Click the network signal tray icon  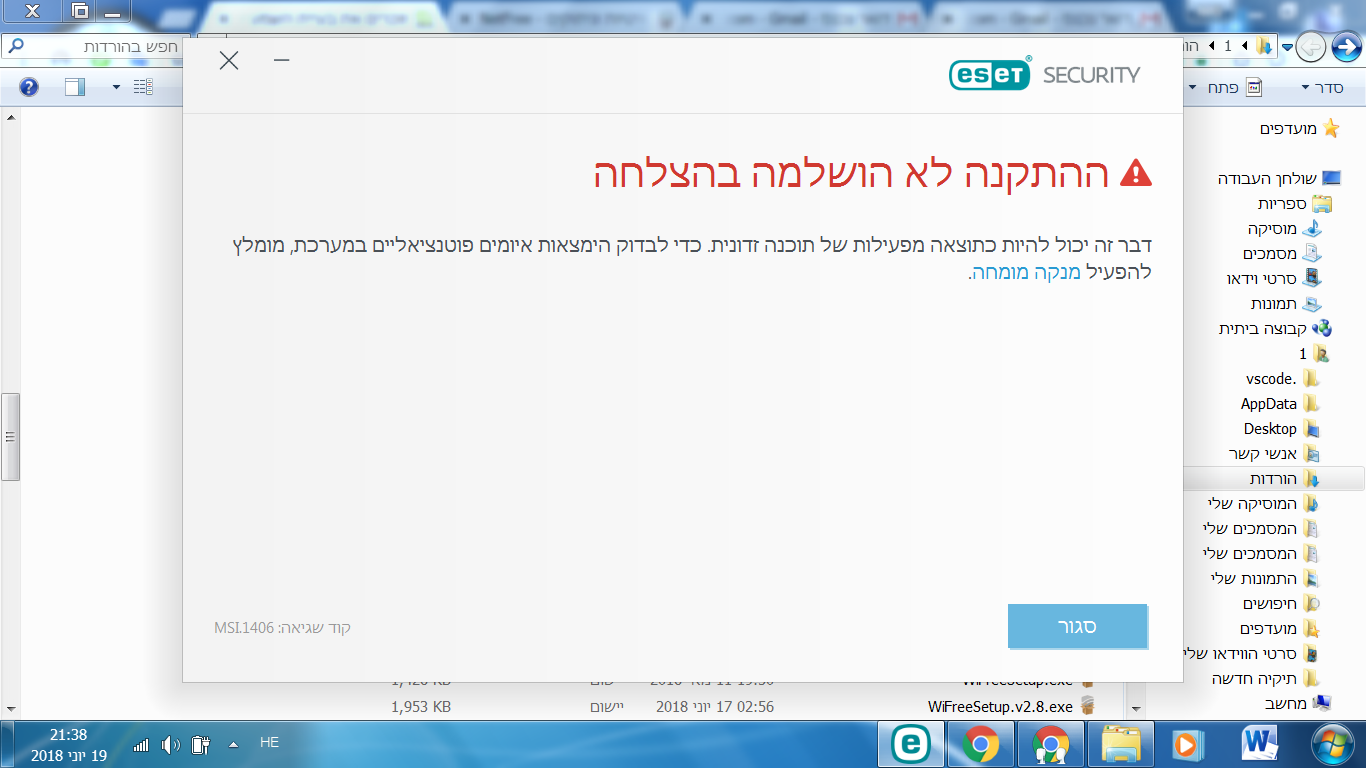pyautogui.click(x=141, y=744)
